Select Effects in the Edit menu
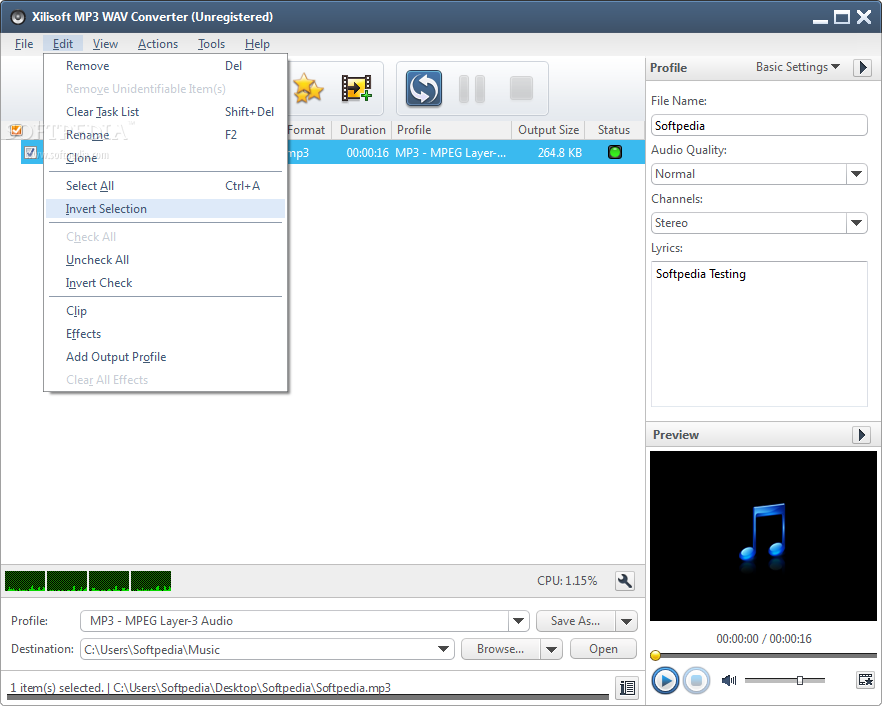The image size is (882, 706). pyautogui.click(x=165, y=334)
